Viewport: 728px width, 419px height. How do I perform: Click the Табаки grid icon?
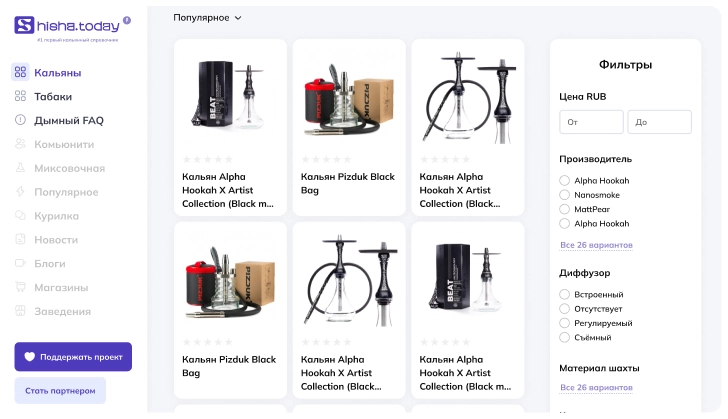(20, 96)
